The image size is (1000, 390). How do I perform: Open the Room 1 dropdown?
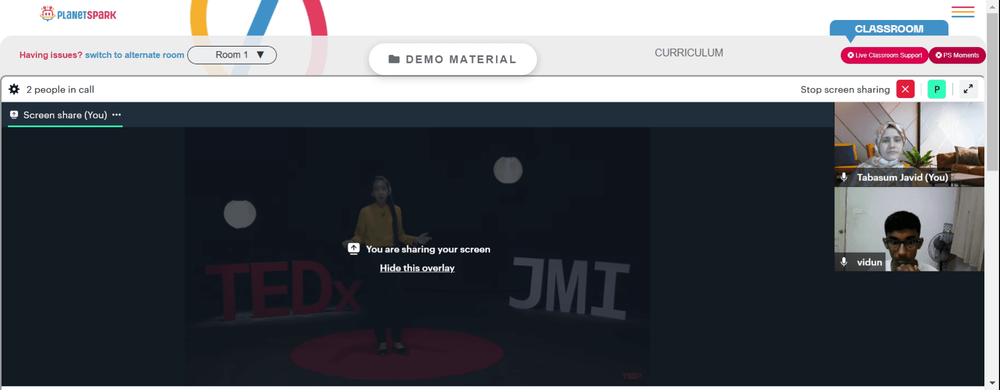click(232, 55)
